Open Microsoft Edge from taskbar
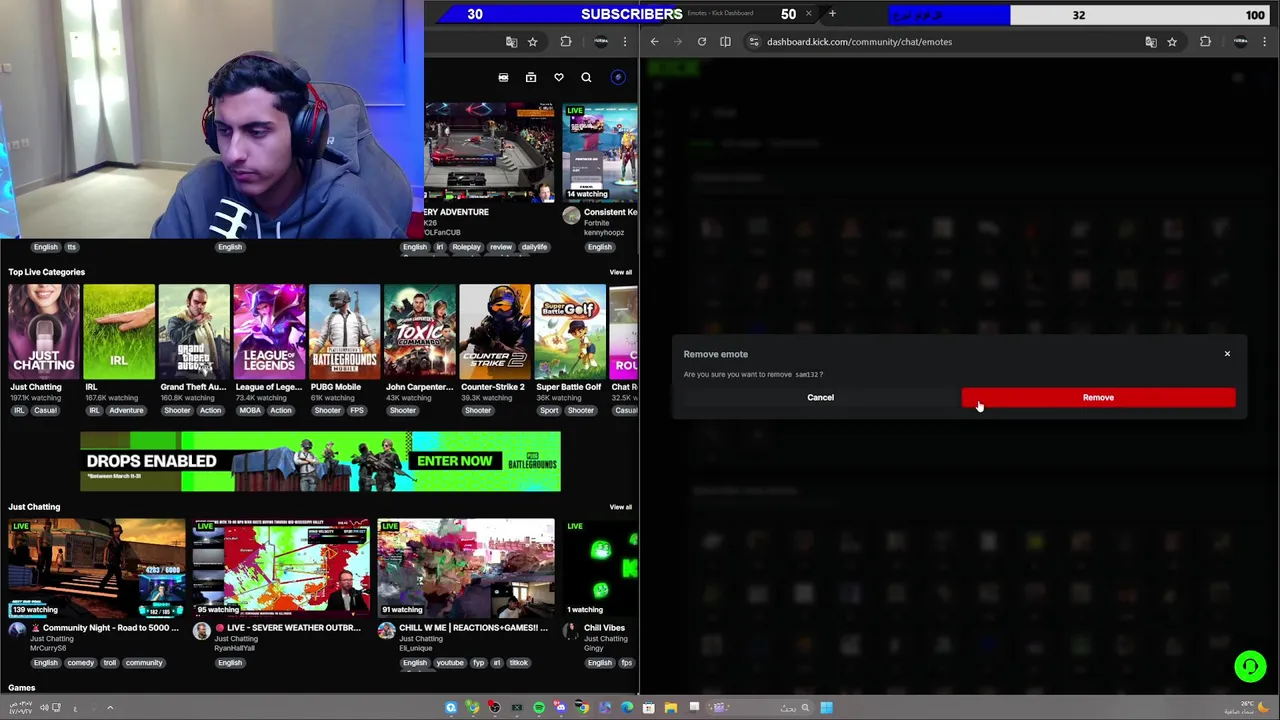 pos(626,708)
